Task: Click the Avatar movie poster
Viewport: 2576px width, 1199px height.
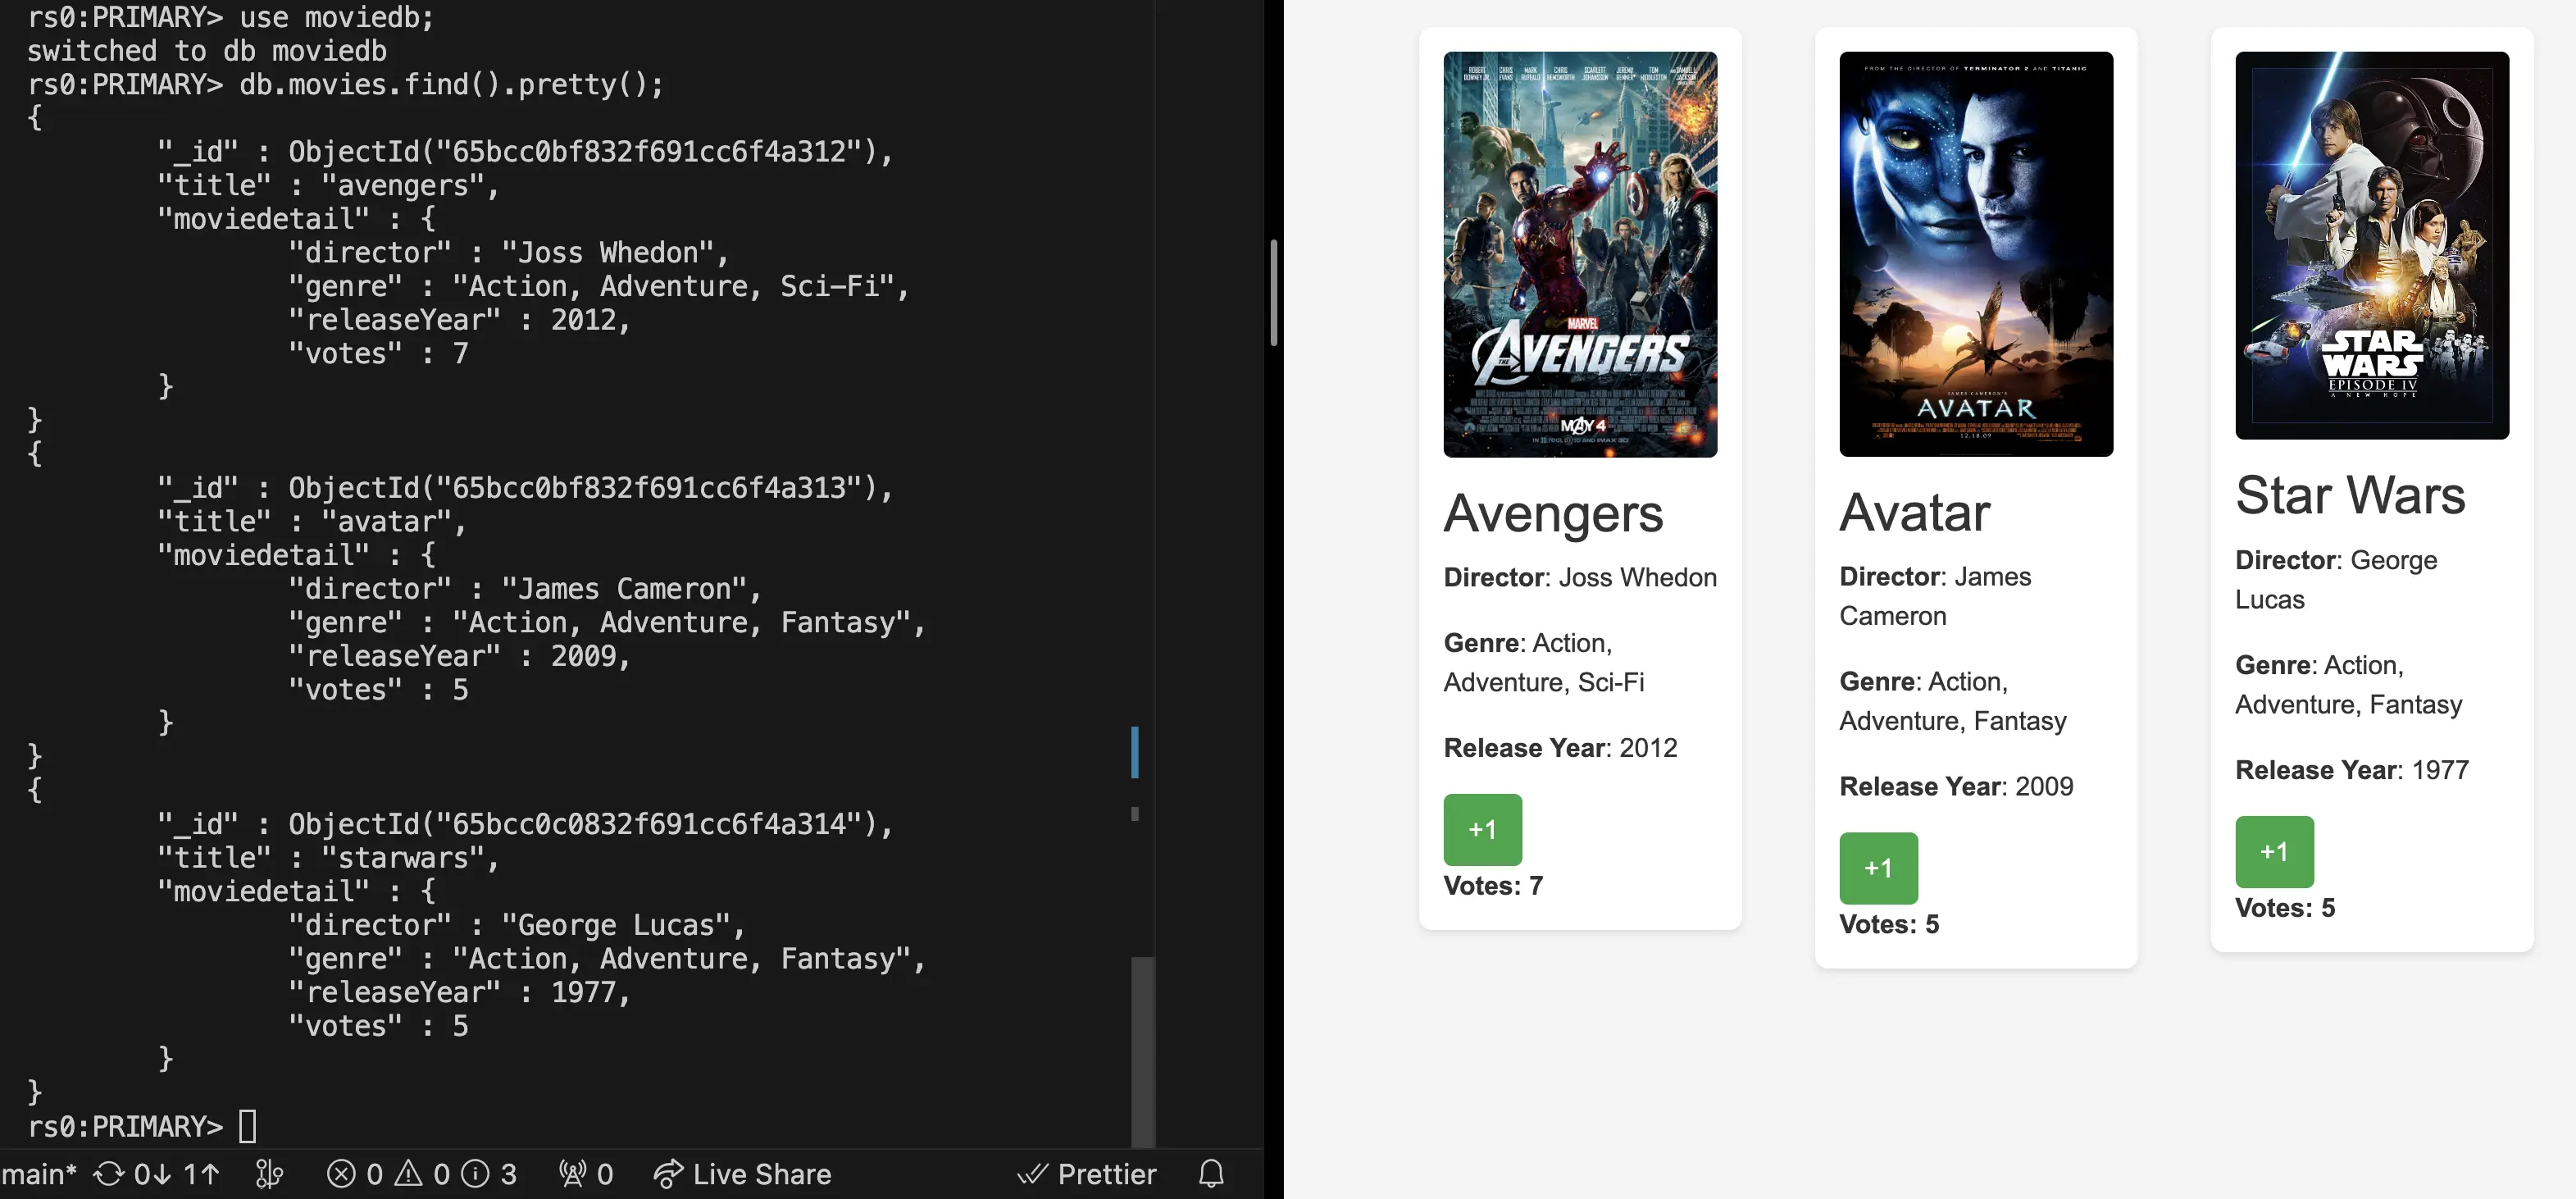Action: [1976, 254]
